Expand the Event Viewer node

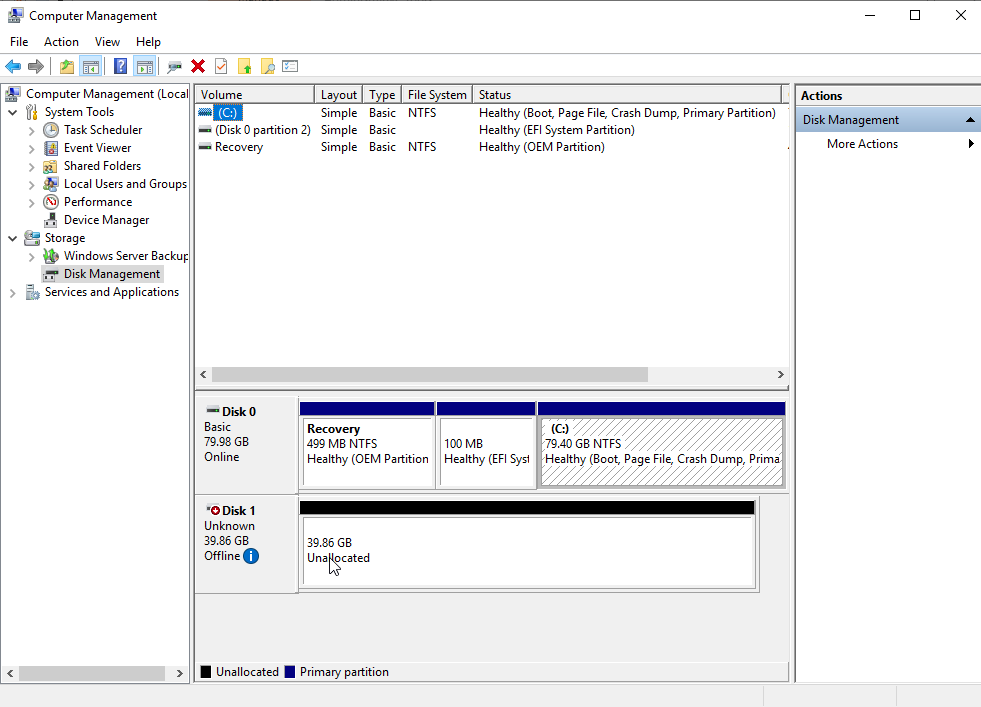[x=31, y=149]
